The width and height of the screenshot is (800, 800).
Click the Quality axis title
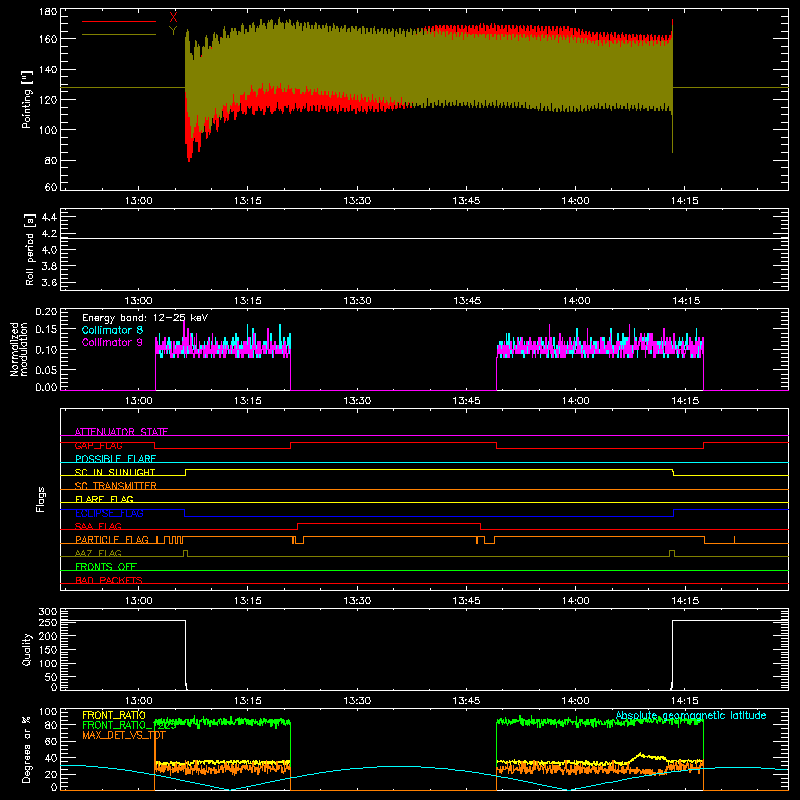(x=27, y=649)
